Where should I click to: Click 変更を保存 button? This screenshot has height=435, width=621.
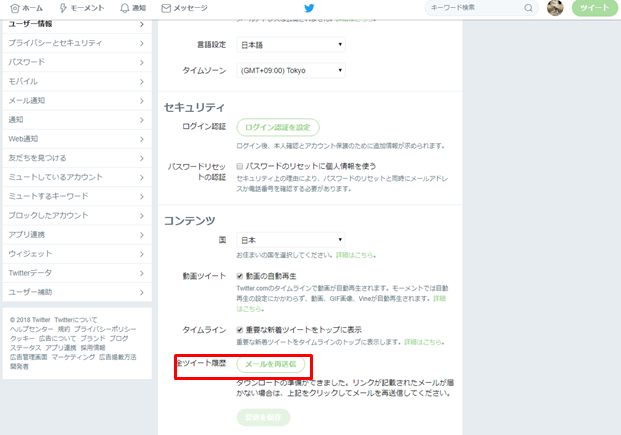(x=263, y=417)
